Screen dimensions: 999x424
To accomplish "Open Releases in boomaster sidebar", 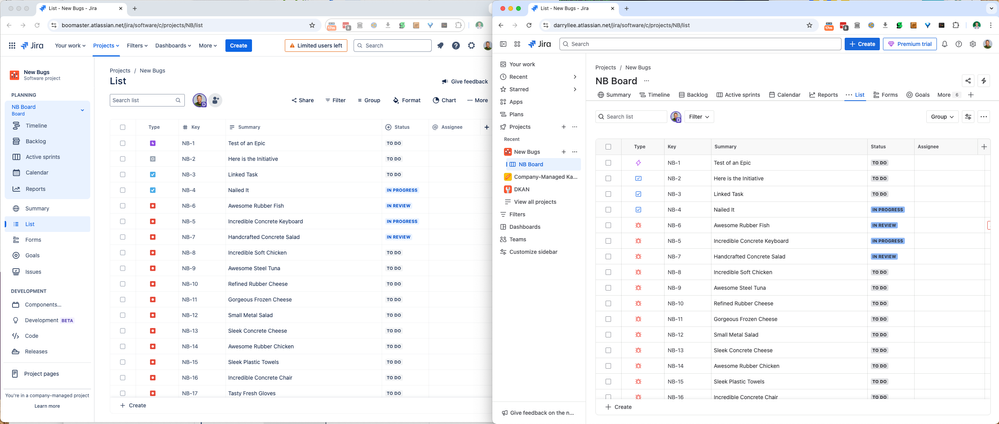I will click(36, 351).
